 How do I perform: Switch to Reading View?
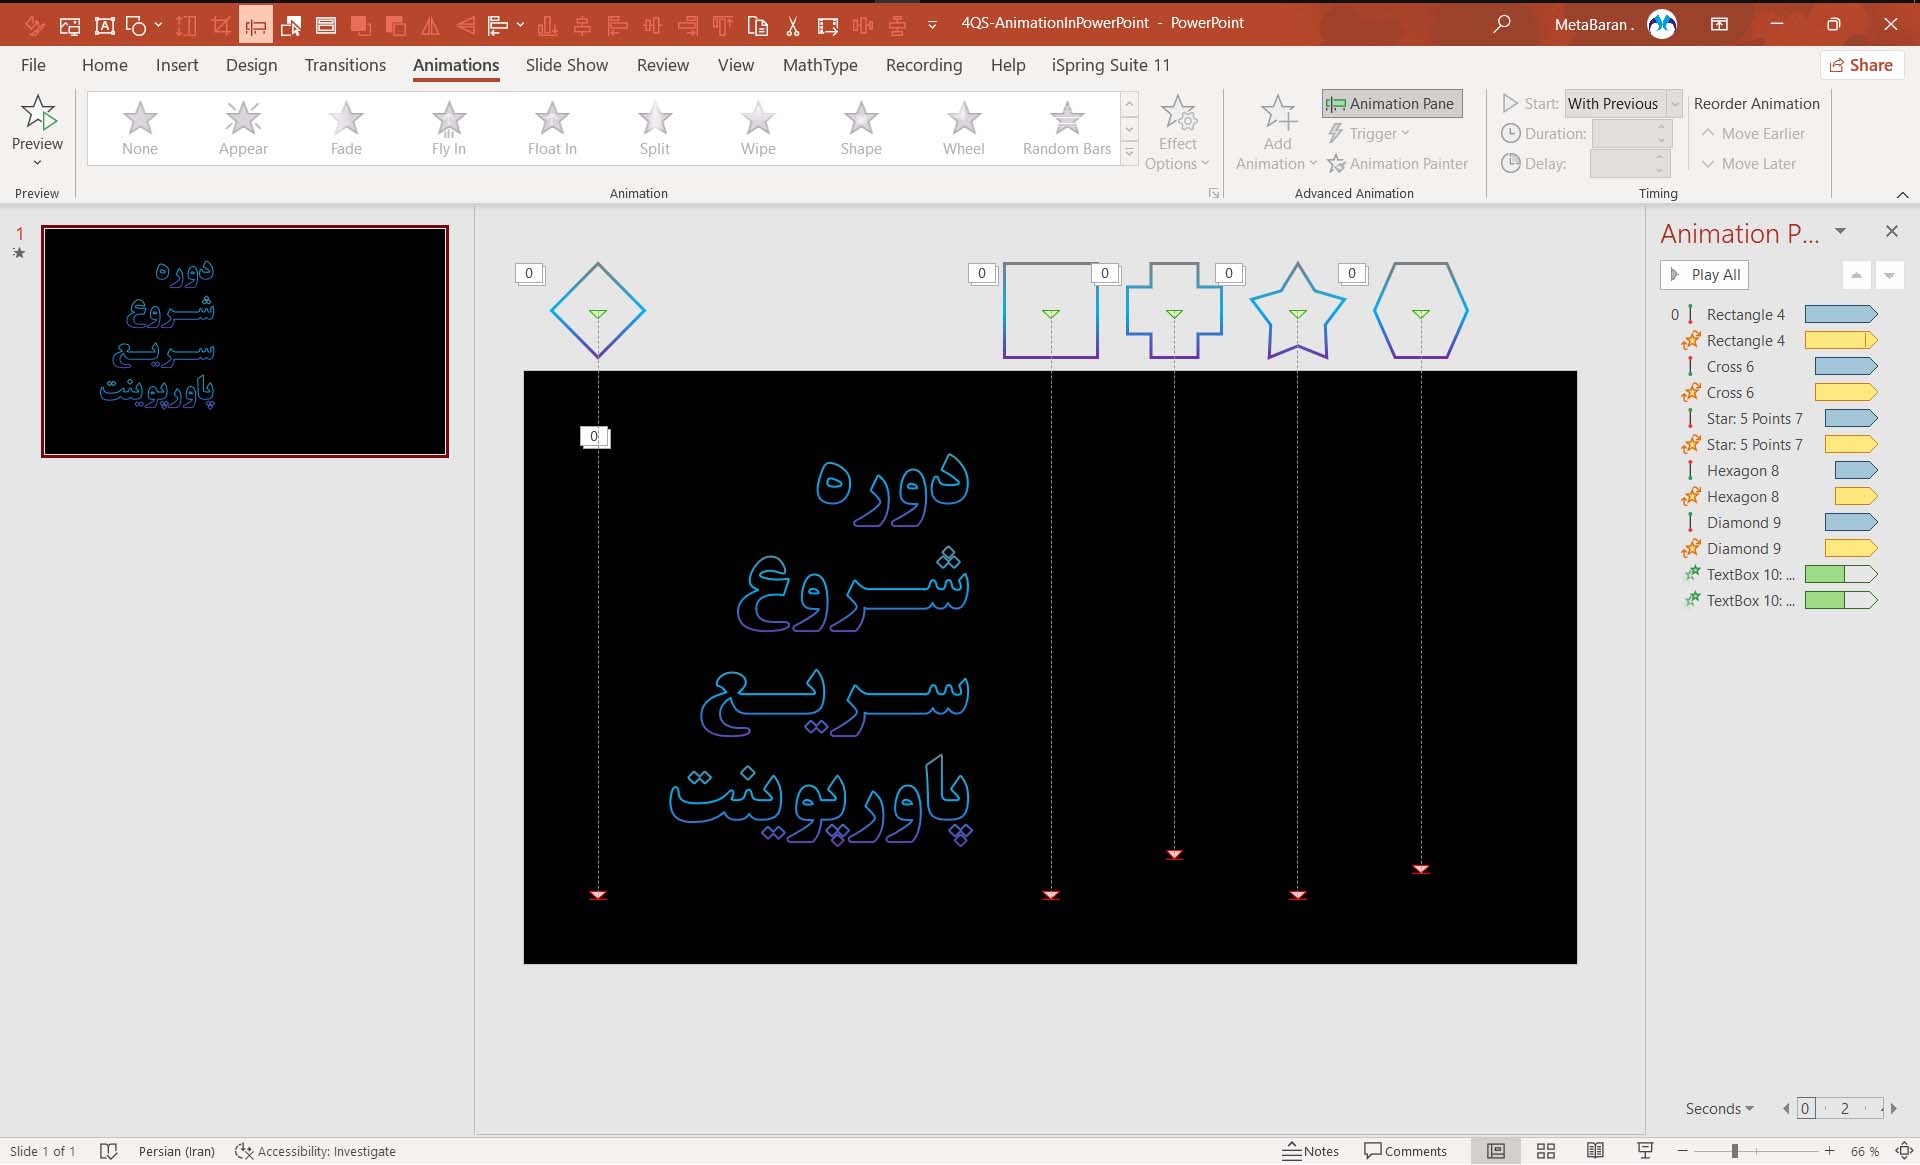coord(1595,1151)
